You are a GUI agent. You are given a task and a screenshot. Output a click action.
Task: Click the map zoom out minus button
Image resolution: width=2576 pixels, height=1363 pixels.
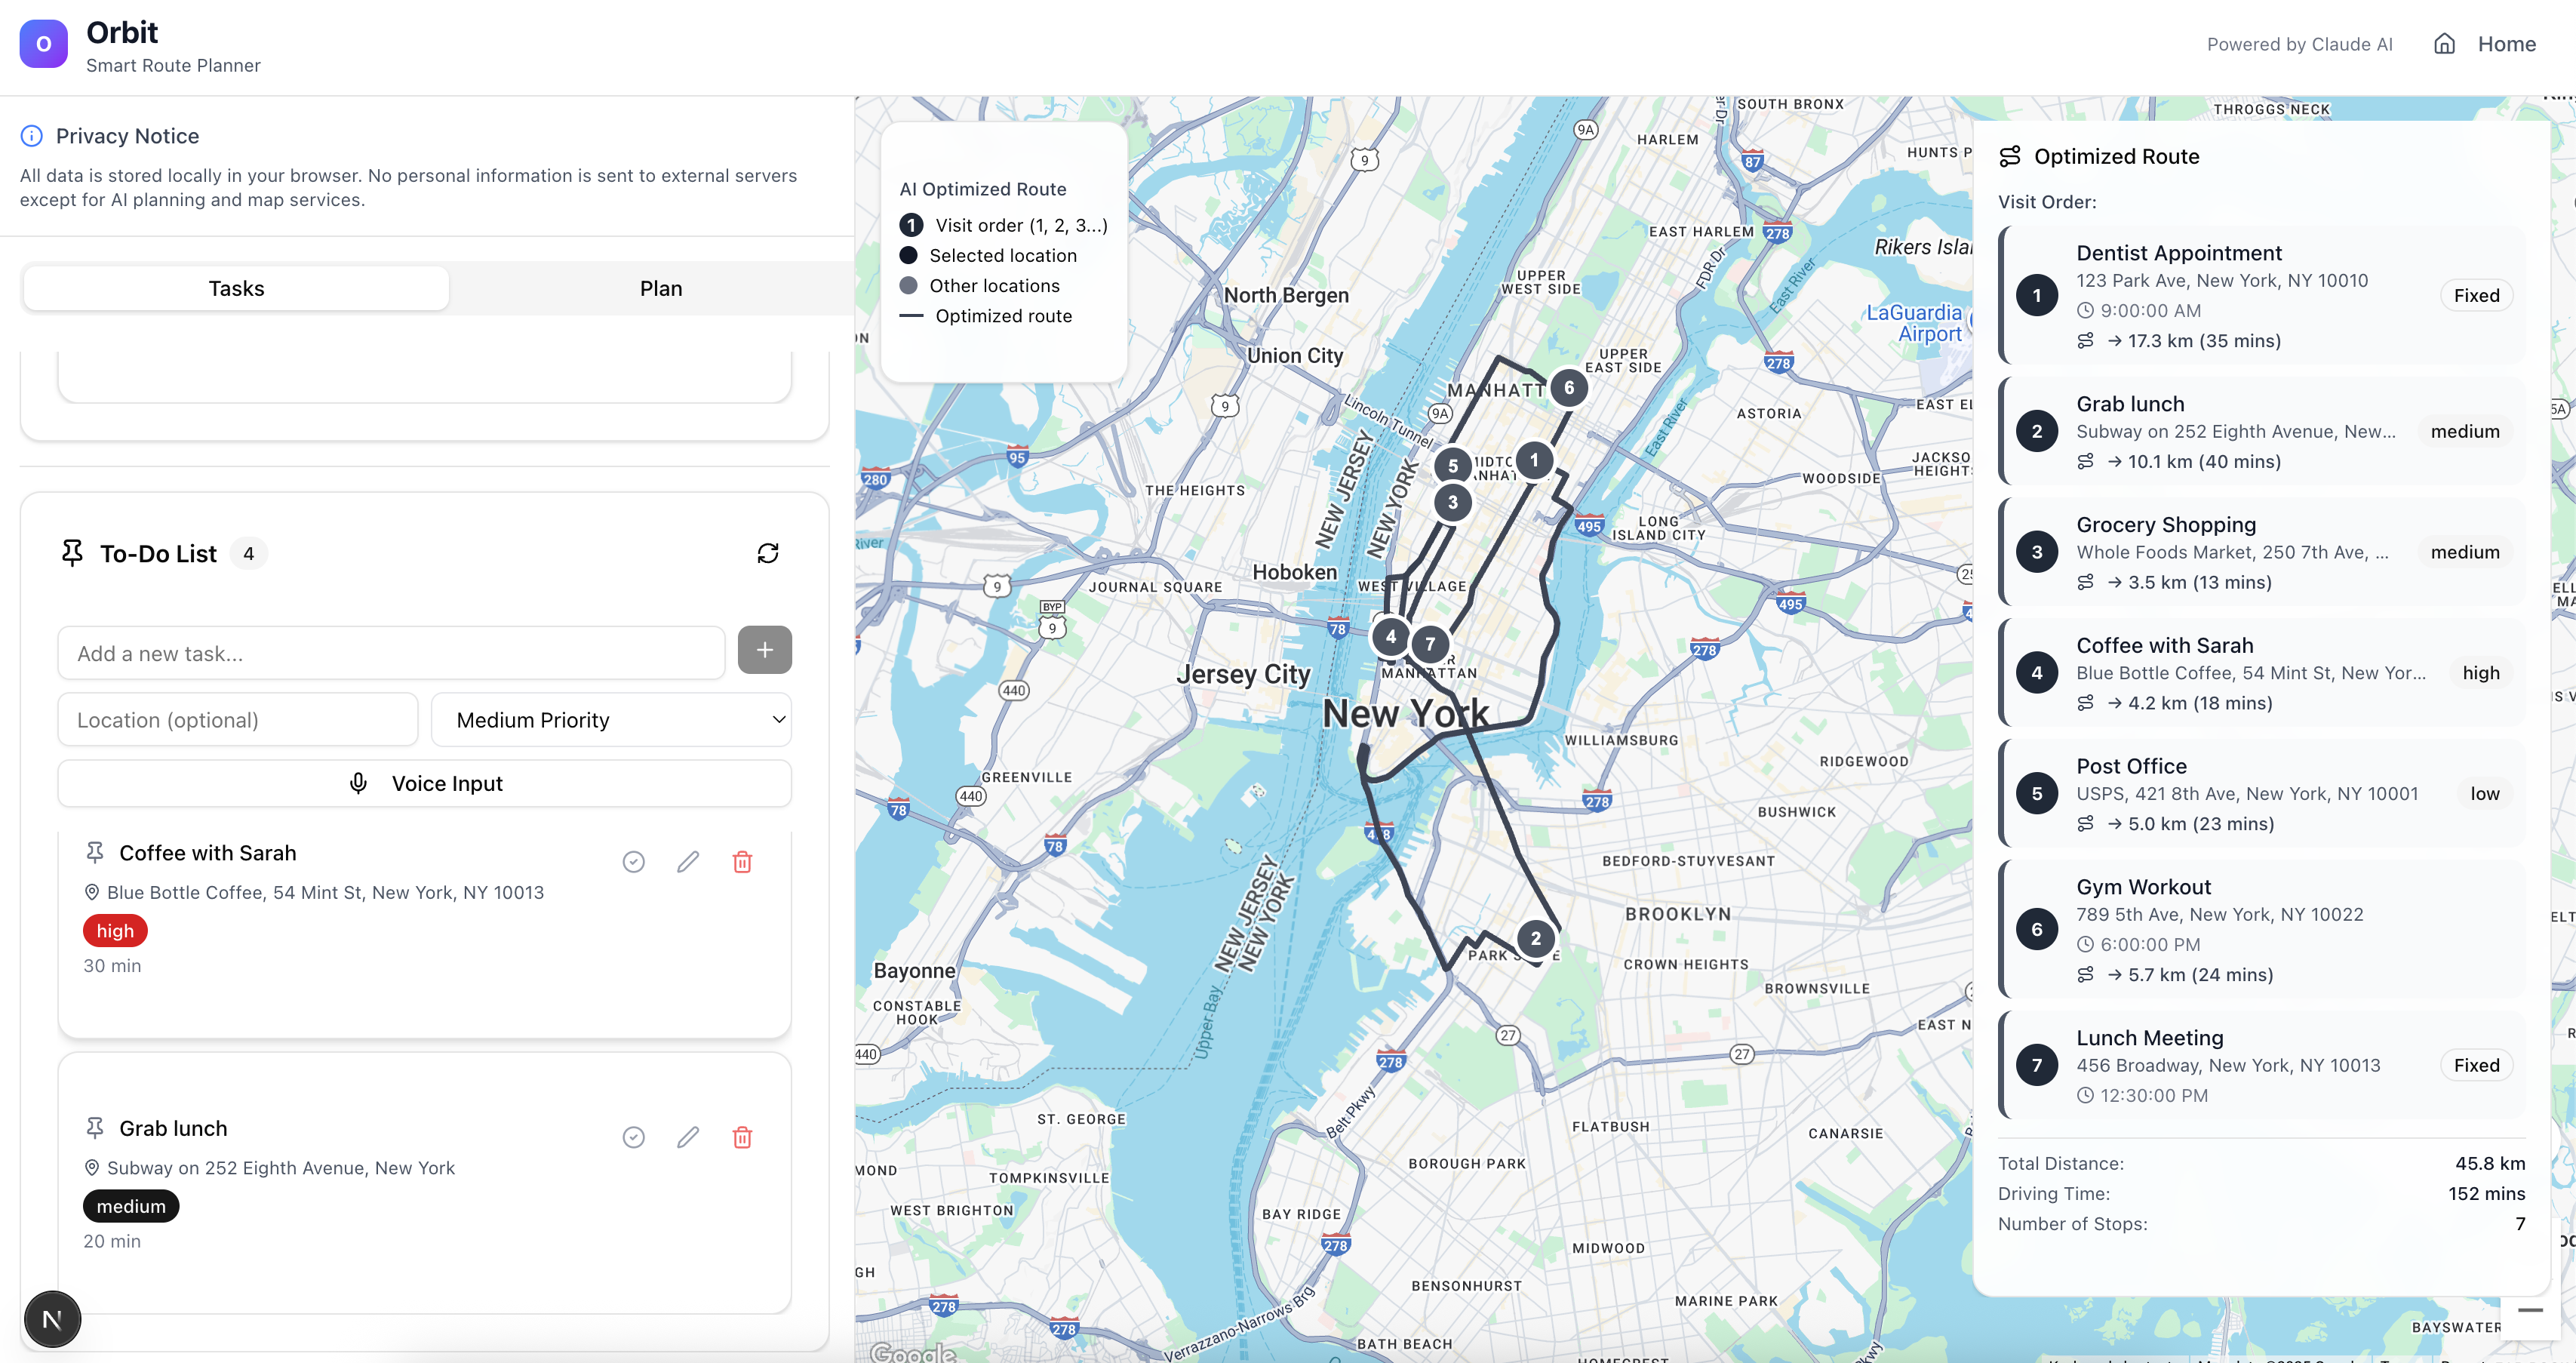tap(2529, 1310)
